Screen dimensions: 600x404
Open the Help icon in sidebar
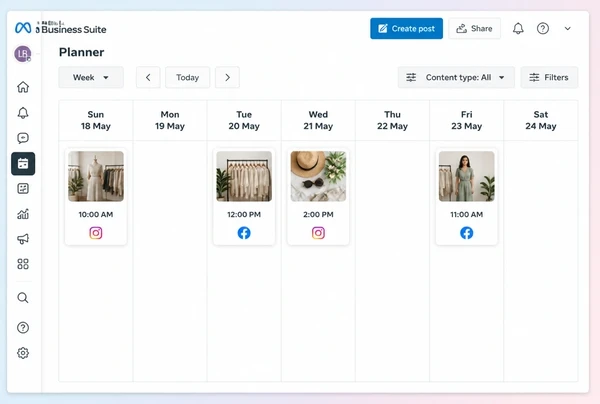23,327
